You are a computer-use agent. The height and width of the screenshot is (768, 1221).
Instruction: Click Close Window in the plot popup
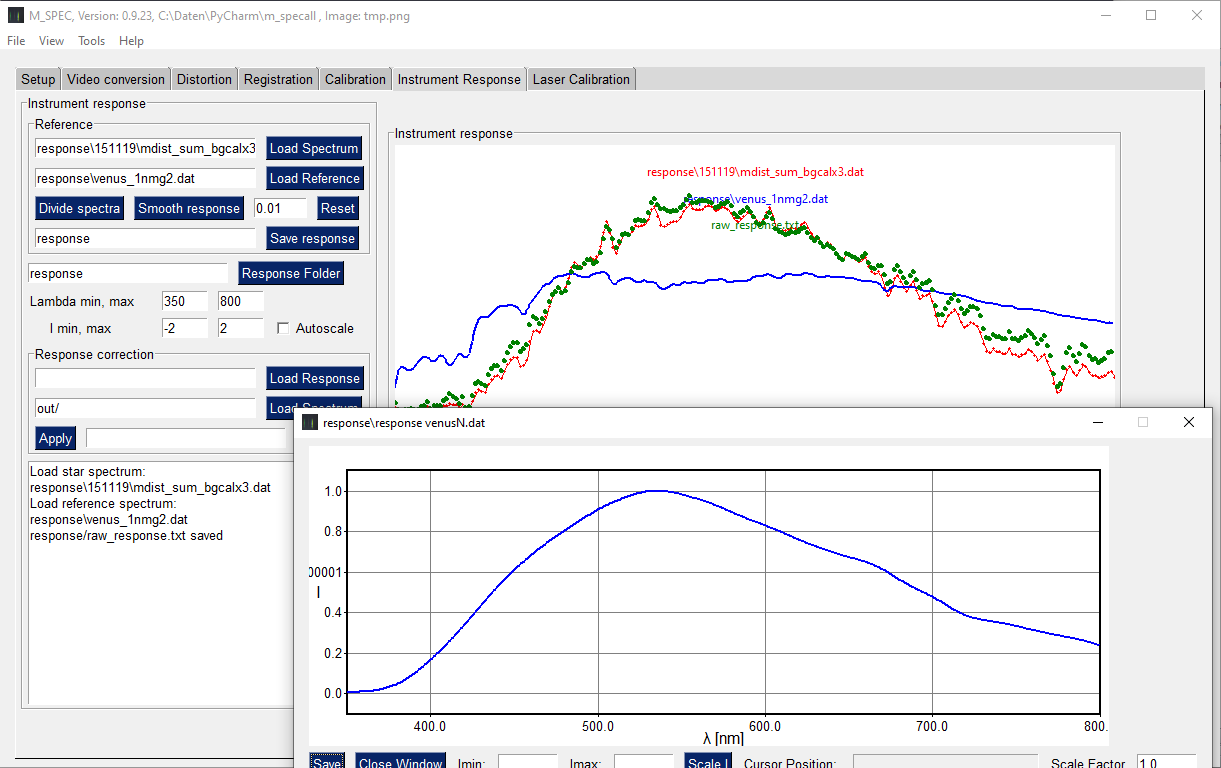[399, 762]
